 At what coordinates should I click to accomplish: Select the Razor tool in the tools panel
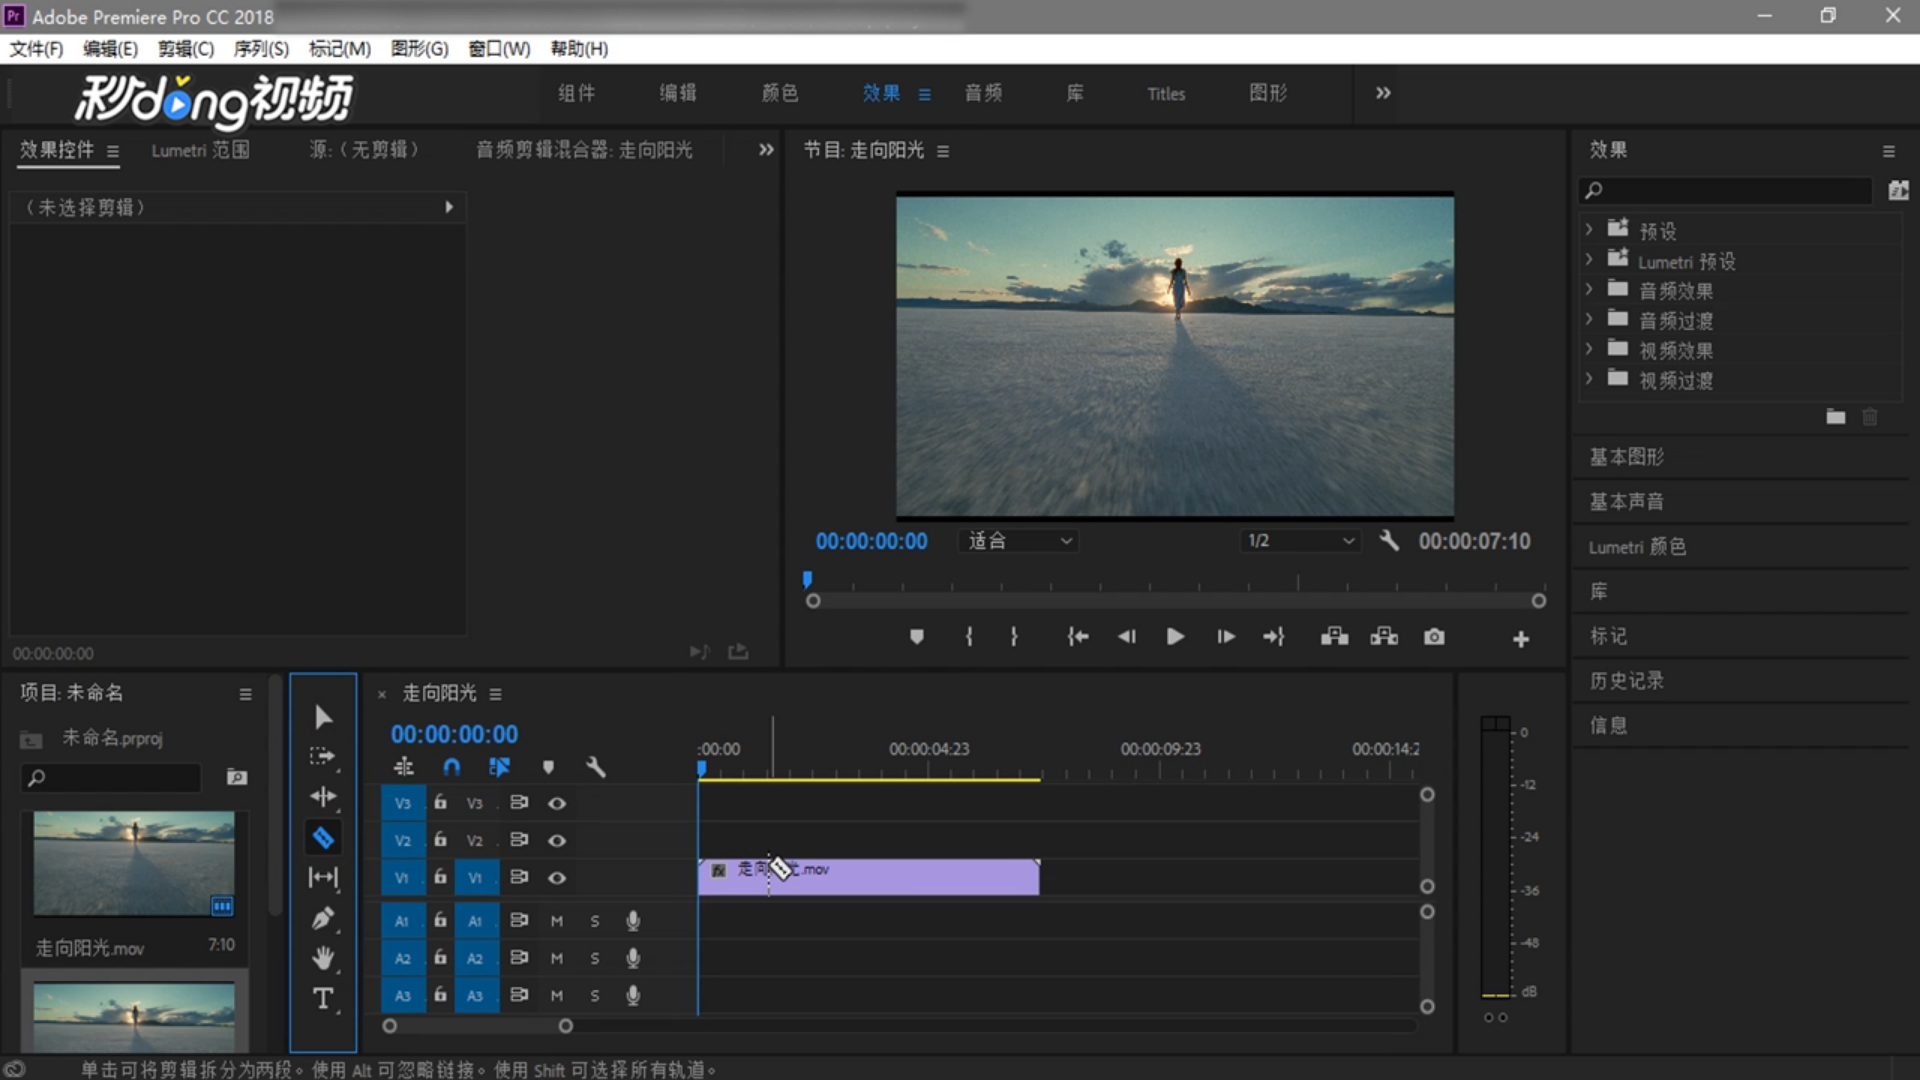[322, 838]
